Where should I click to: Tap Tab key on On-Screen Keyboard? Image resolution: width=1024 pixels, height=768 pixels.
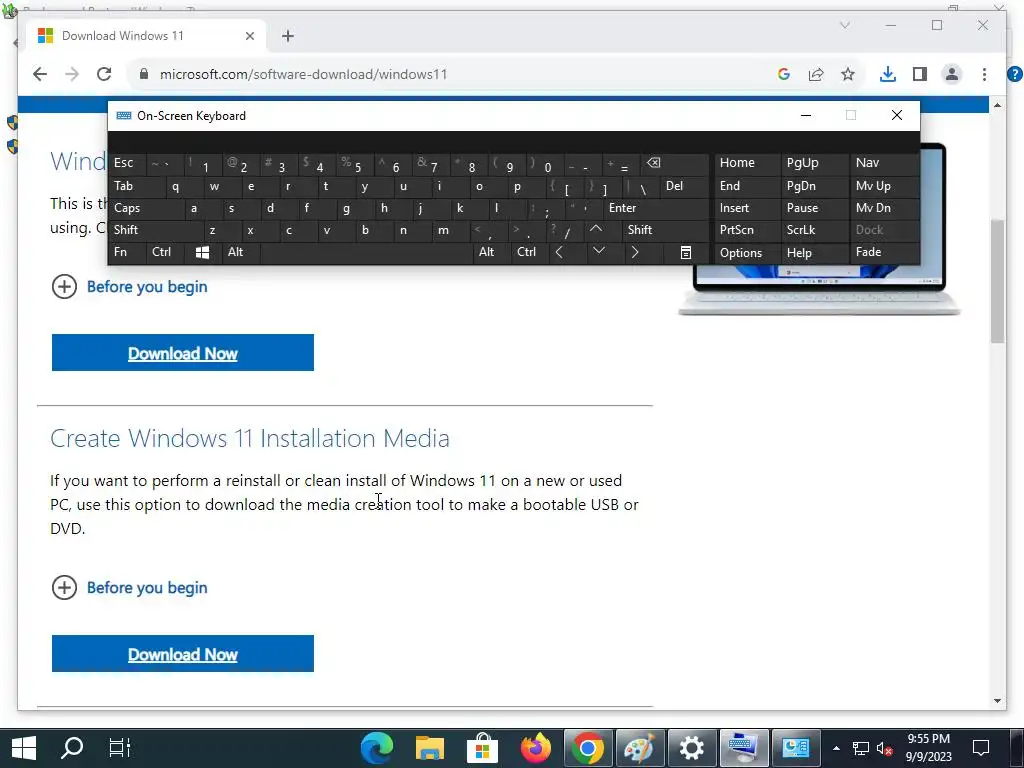pos(137,186)
